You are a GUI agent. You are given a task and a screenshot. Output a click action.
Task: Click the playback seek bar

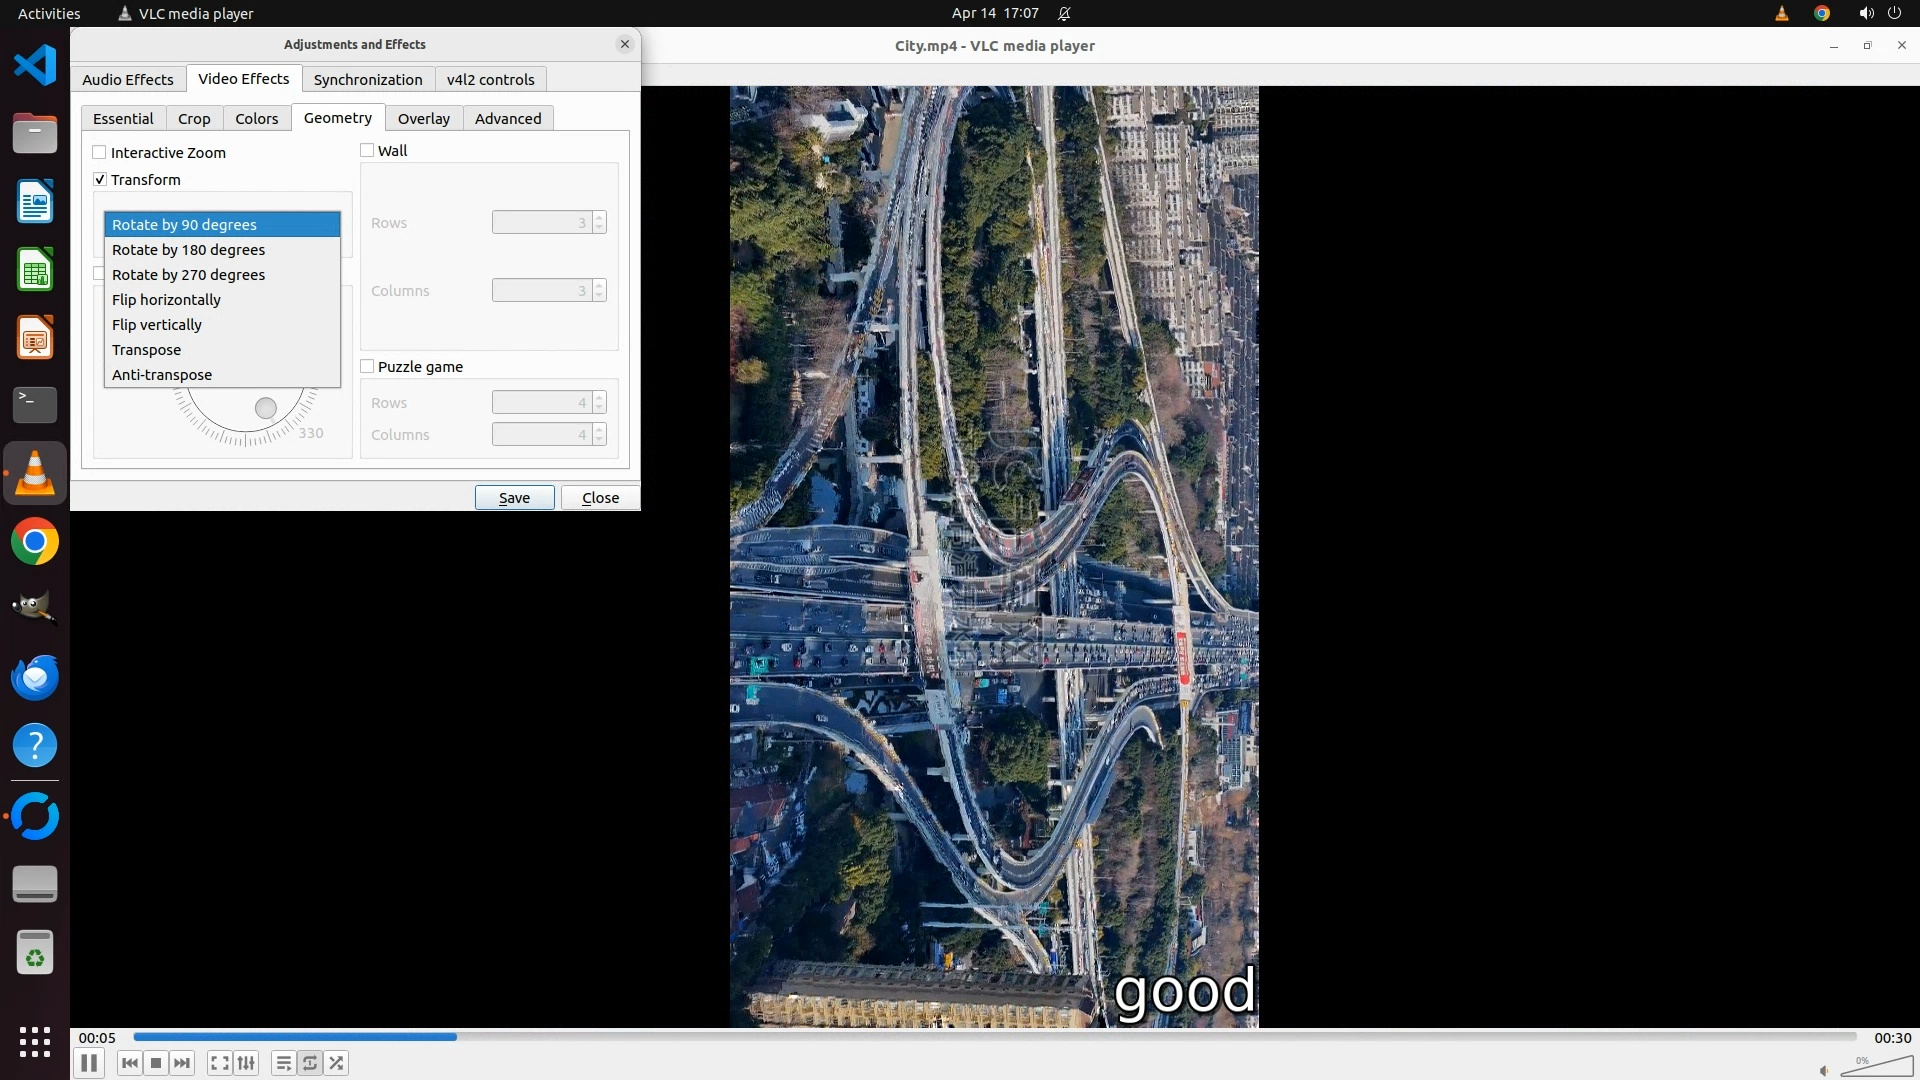[x=995, y=1037]
